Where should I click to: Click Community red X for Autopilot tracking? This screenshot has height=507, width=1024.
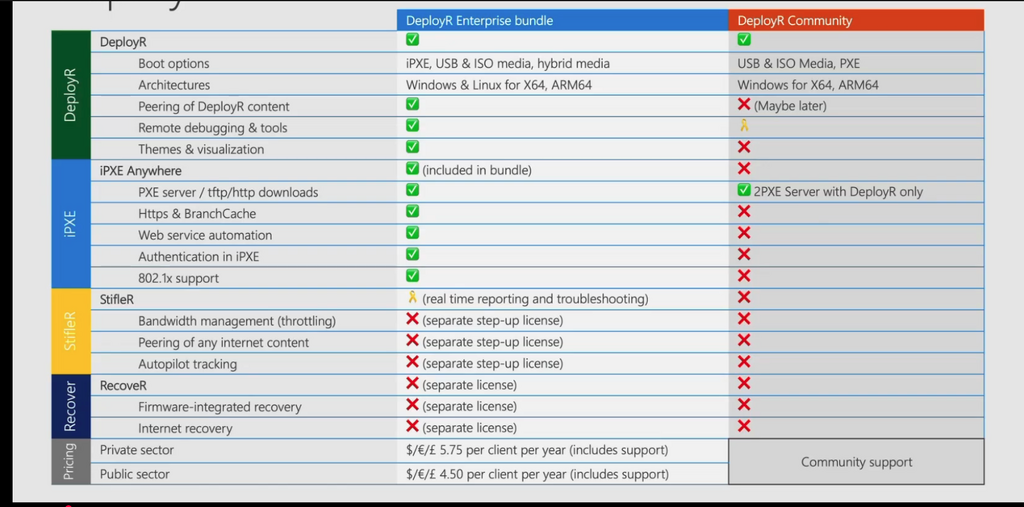(744, 362)
